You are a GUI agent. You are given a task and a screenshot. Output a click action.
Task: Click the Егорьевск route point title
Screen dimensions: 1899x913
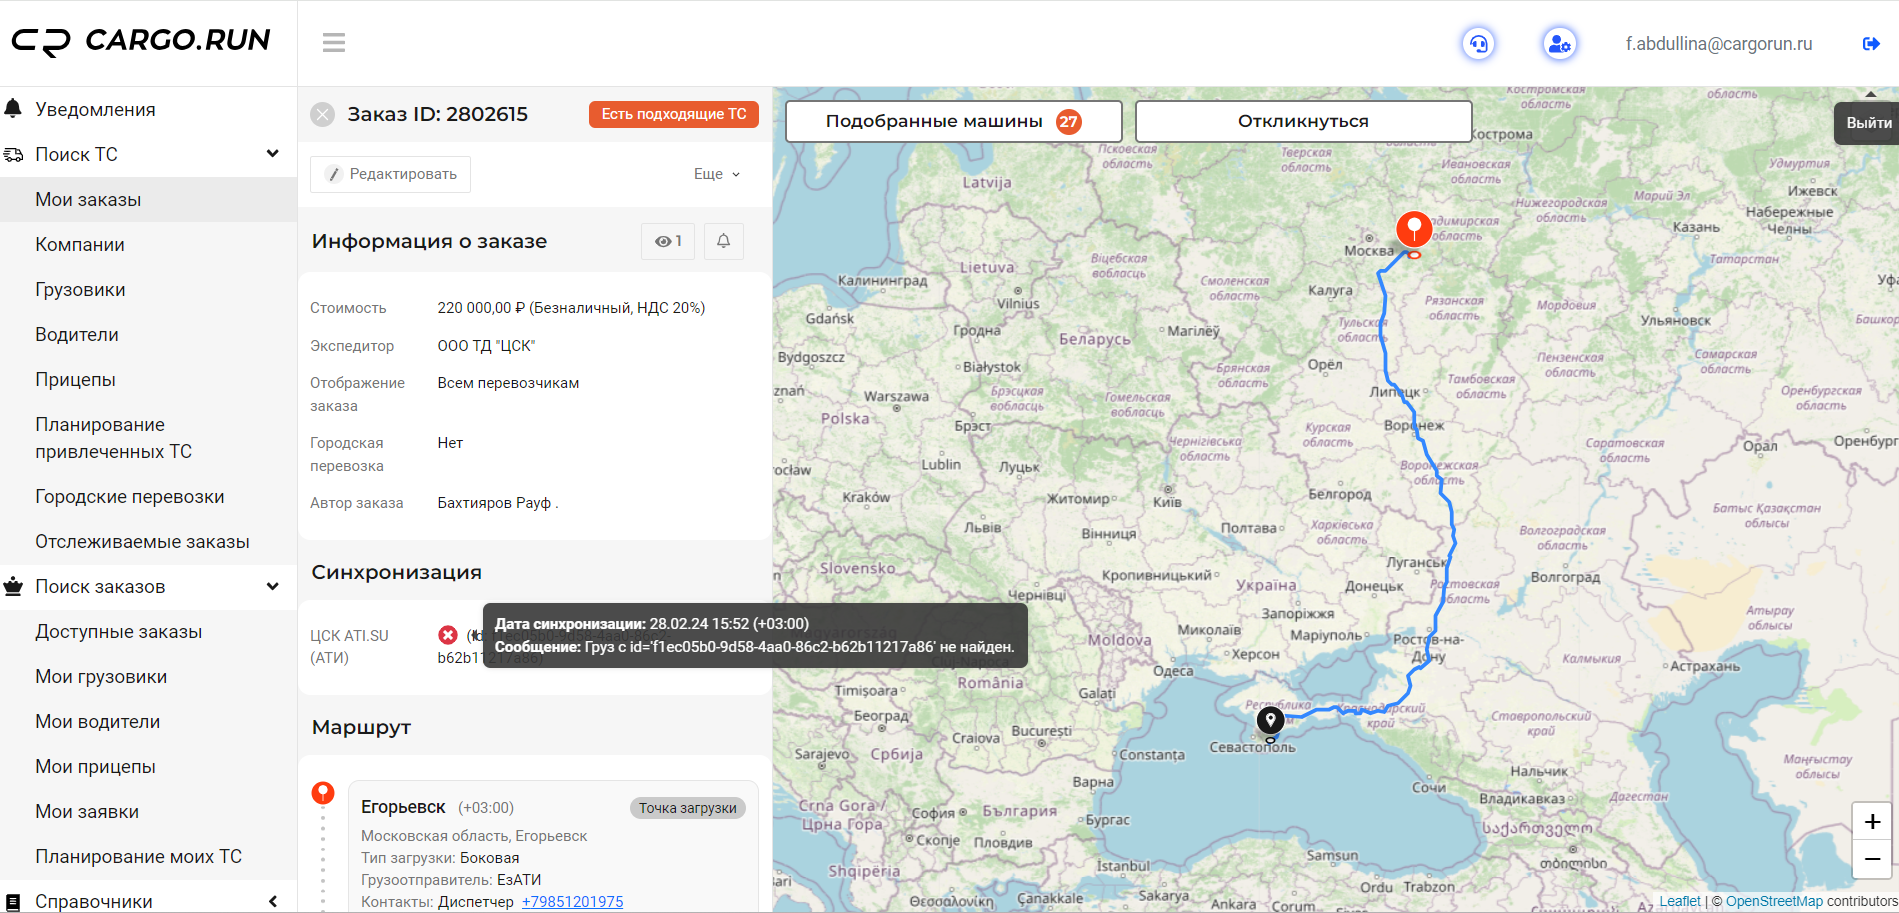coord(403,807)
